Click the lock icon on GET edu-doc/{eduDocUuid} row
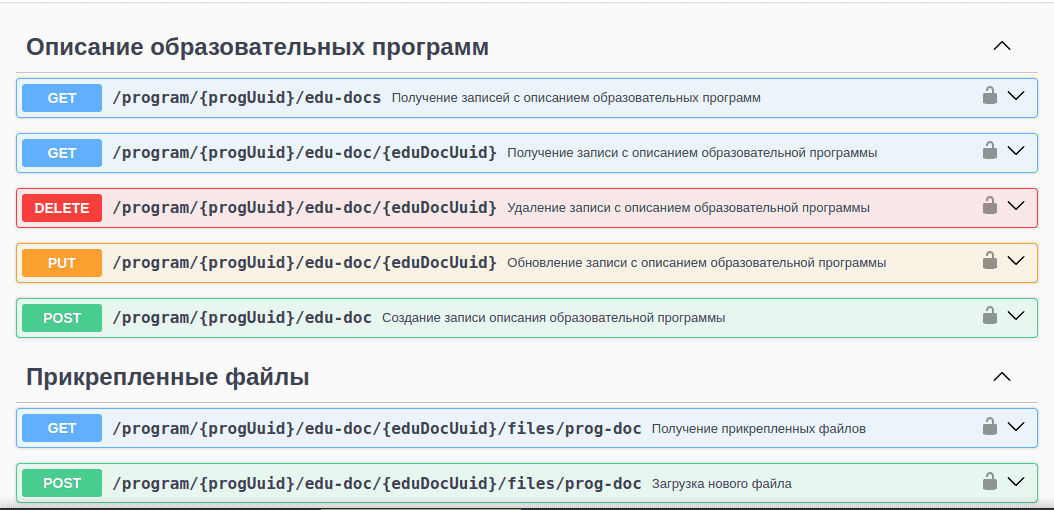This screenshot has height=510, width=1054. pos(989,152)
